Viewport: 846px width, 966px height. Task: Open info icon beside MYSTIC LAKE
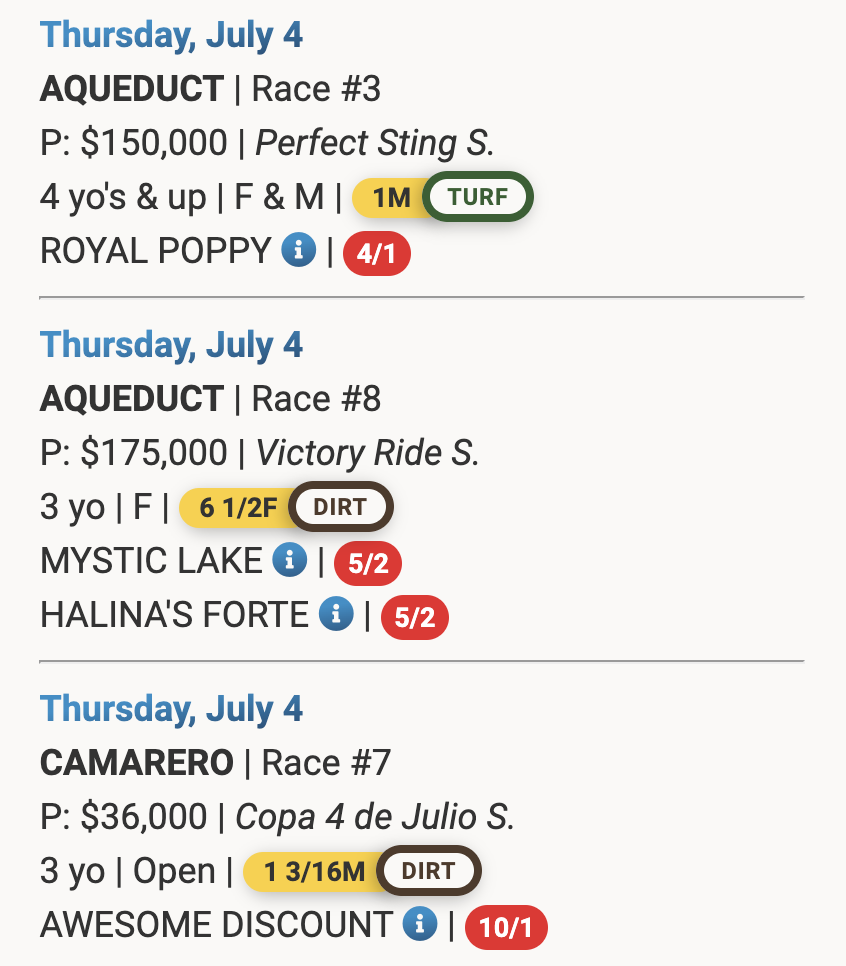pyautogui.click(x=290, y=561)
